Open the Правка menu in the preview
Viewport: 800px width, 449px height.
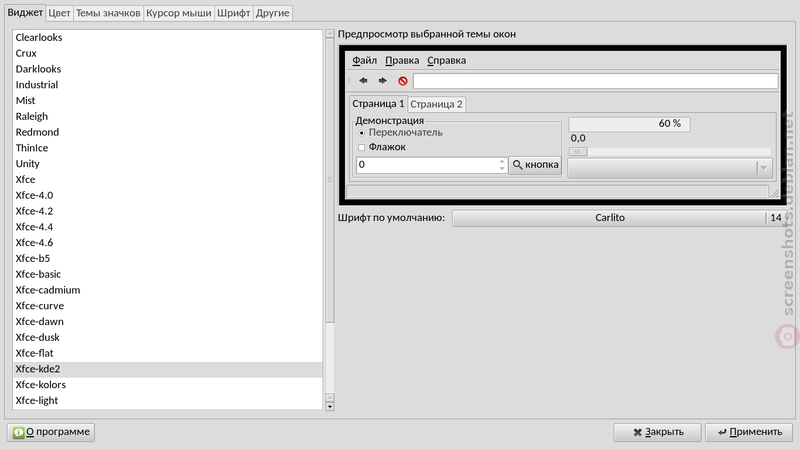402,60
